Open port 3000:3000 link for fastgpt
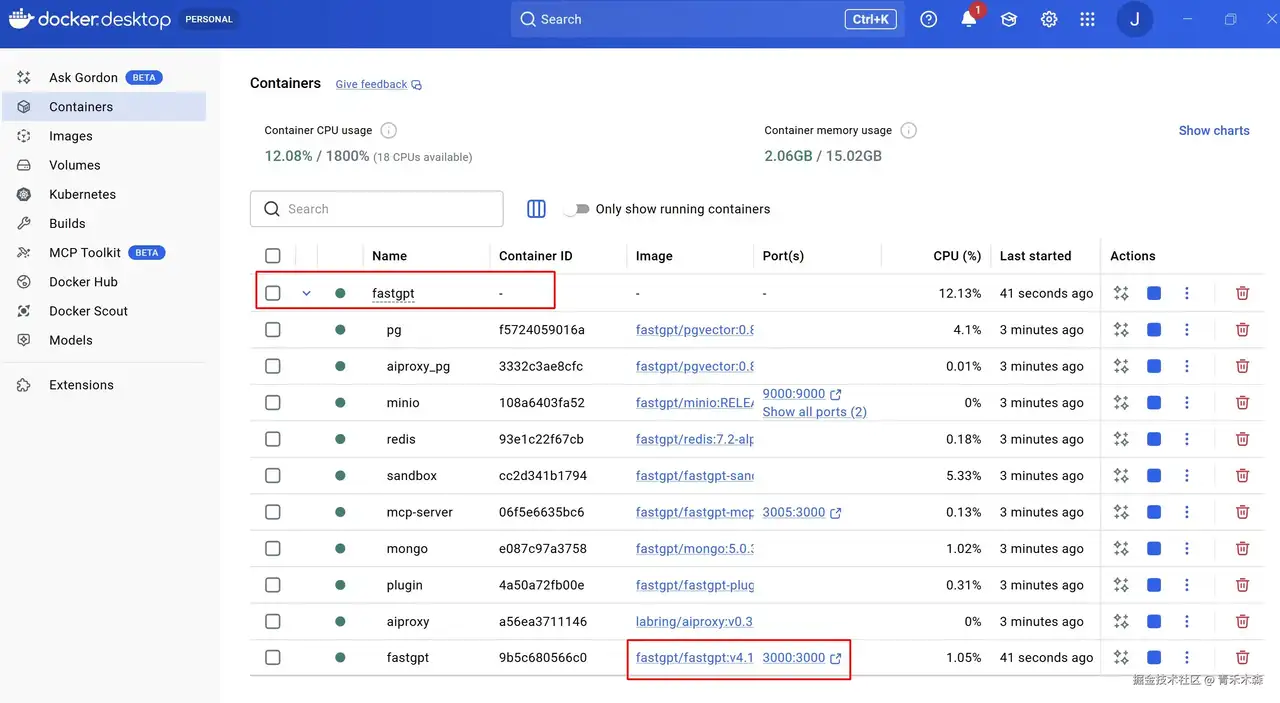This screenshot has width=1280, height=703. click(x=801, y=658)
